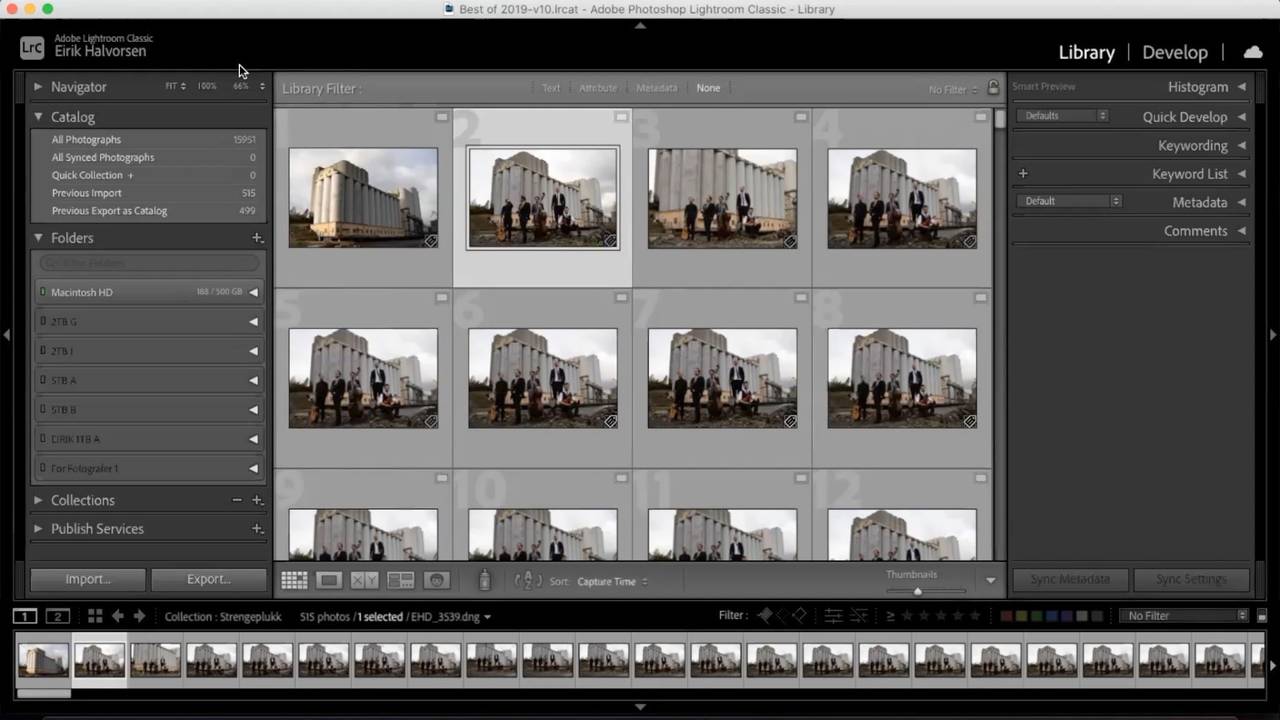Viewport: 1280px width, 720px height.
Task: Toggle quick collection marker on photo 8
Action: point(980,298)
